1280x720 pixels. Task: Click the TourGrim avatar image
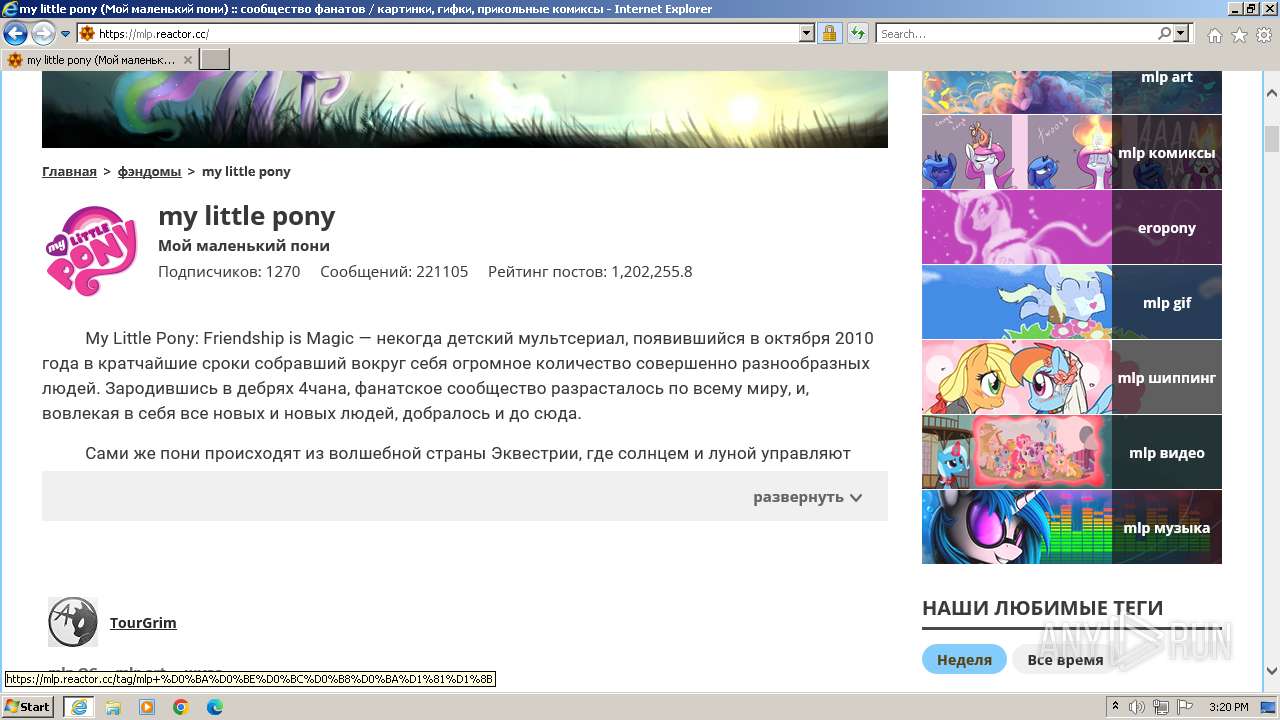73,622
